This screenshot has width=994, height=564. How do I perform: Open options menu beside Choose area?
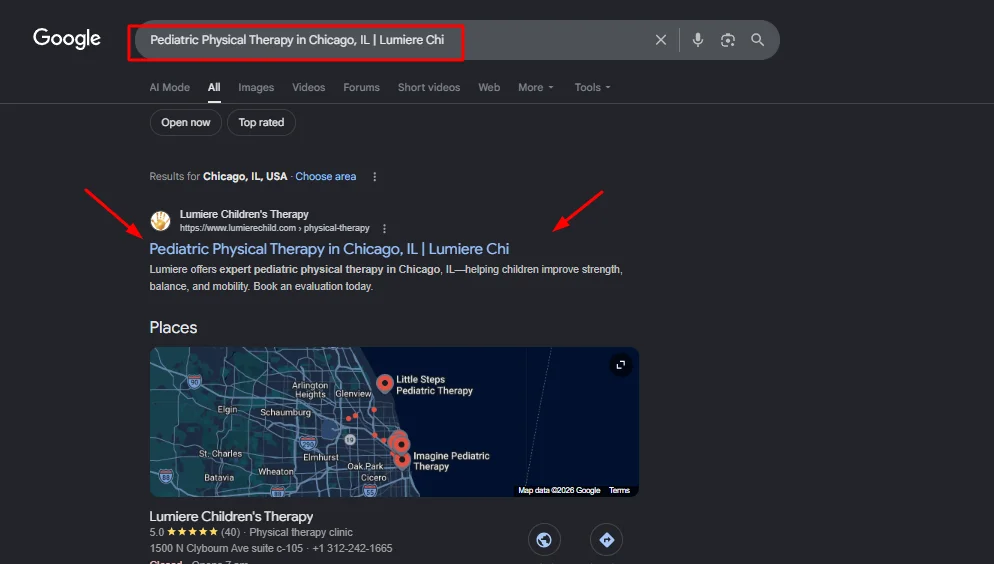click(x=375, y=177)
